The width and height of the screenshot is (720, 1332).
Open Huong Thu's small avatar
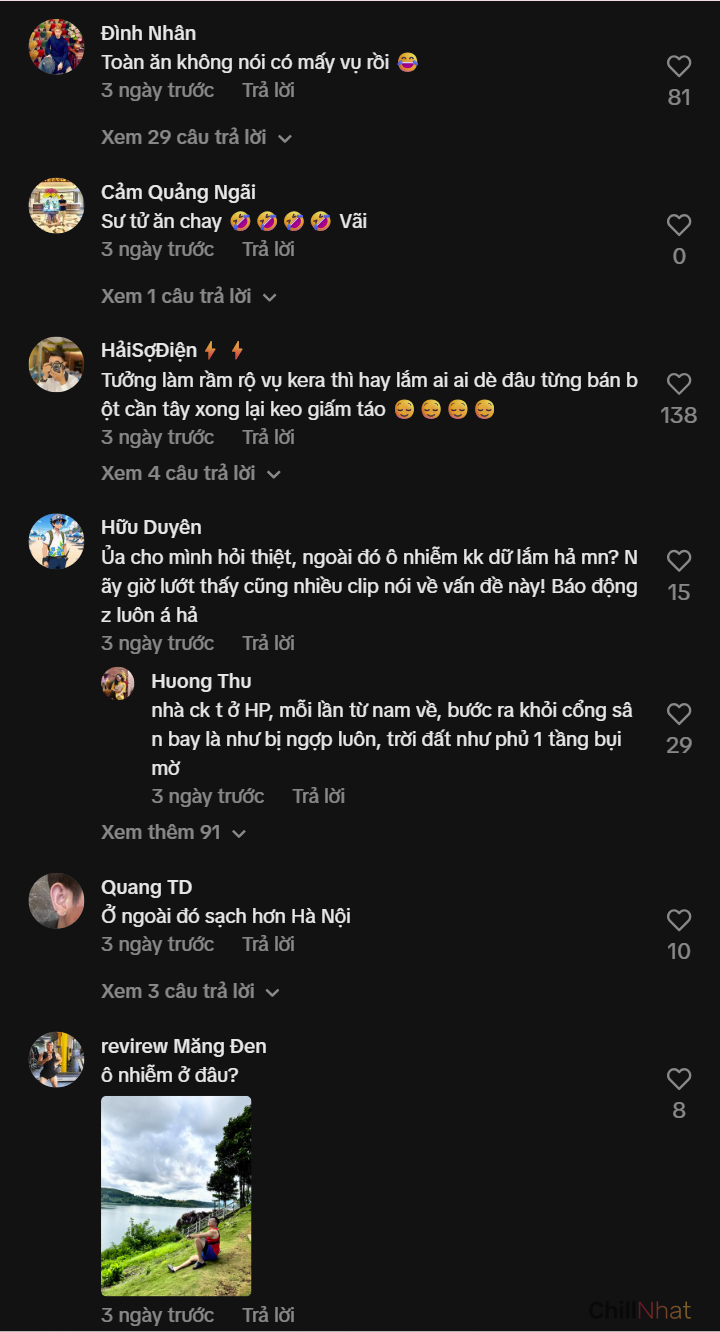click(118, 684)
